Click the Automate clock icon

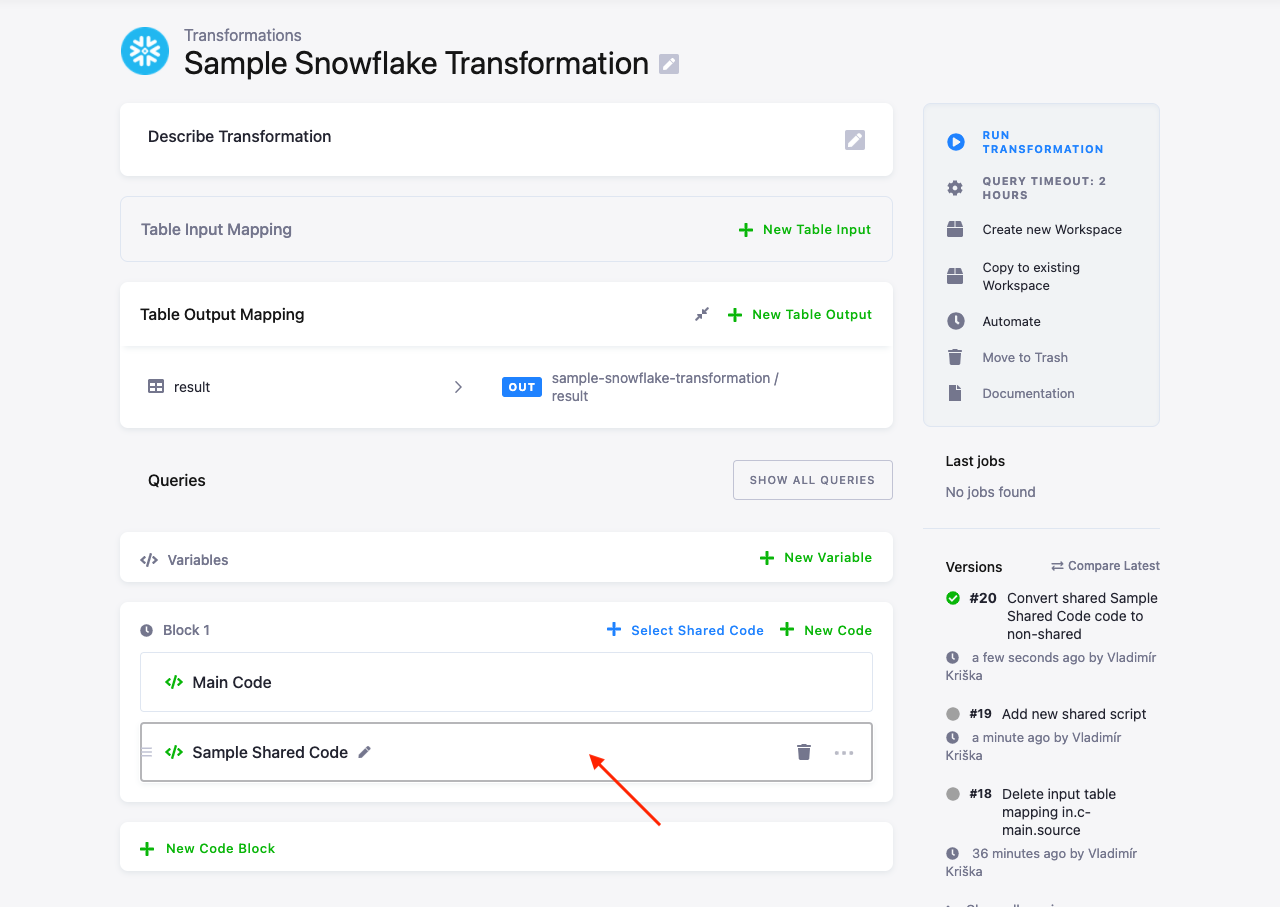(x=956, y=321)
